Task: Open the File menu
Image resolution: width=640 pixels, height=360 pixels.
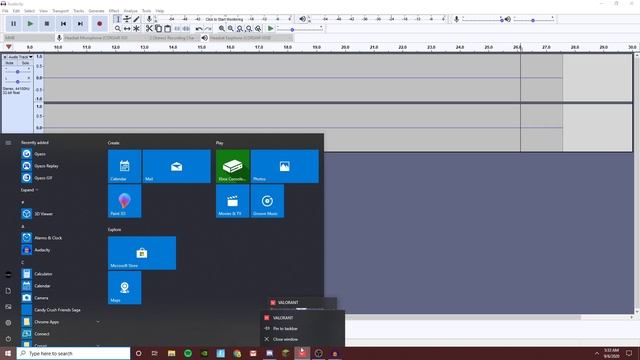Action: coord(5,11)
